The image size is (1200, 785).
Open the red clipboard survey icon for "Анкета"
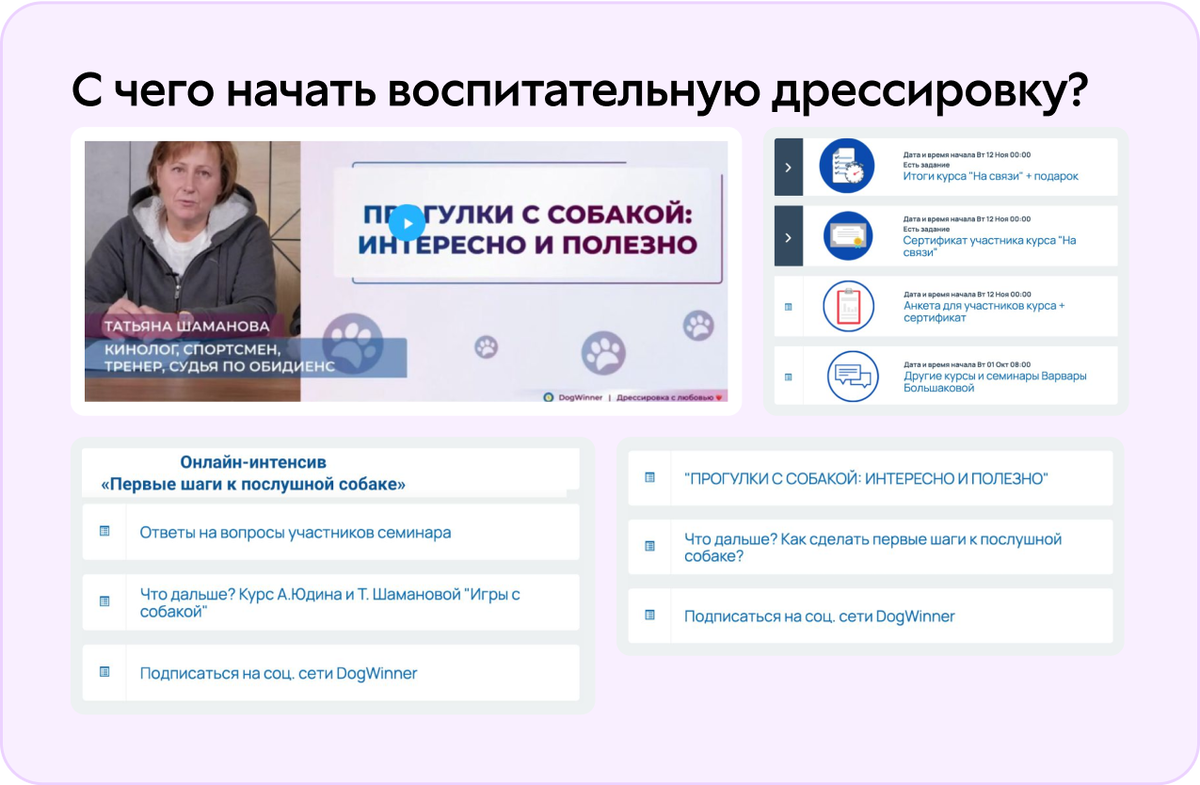tap(847, 306)
